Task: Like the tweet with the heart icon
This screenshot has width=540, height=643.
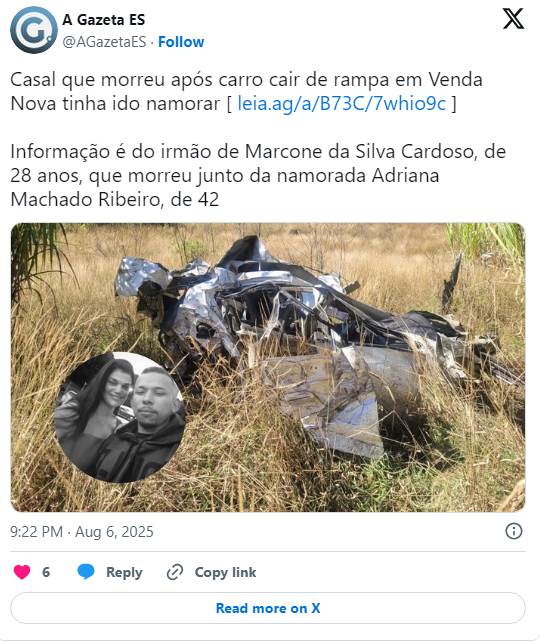Action: (x=22, y=572)
